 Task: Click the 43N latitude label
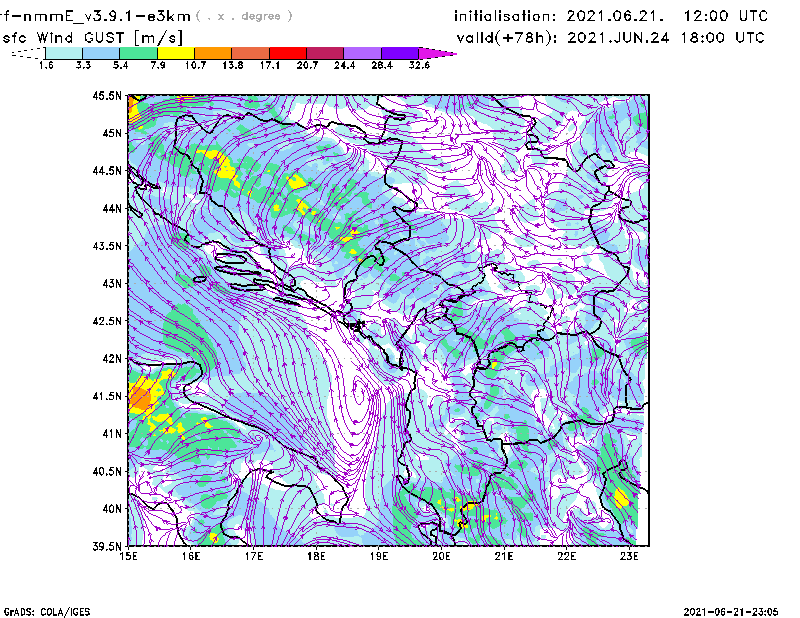pos(112,283)
